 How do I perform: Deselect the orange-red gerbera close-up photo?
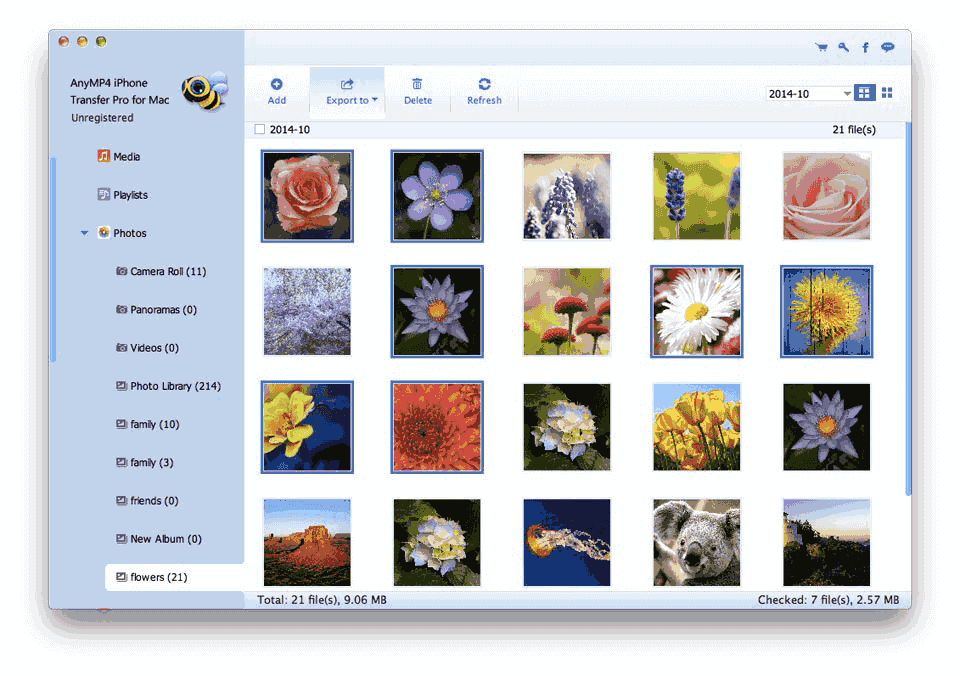tap(437, 427)
